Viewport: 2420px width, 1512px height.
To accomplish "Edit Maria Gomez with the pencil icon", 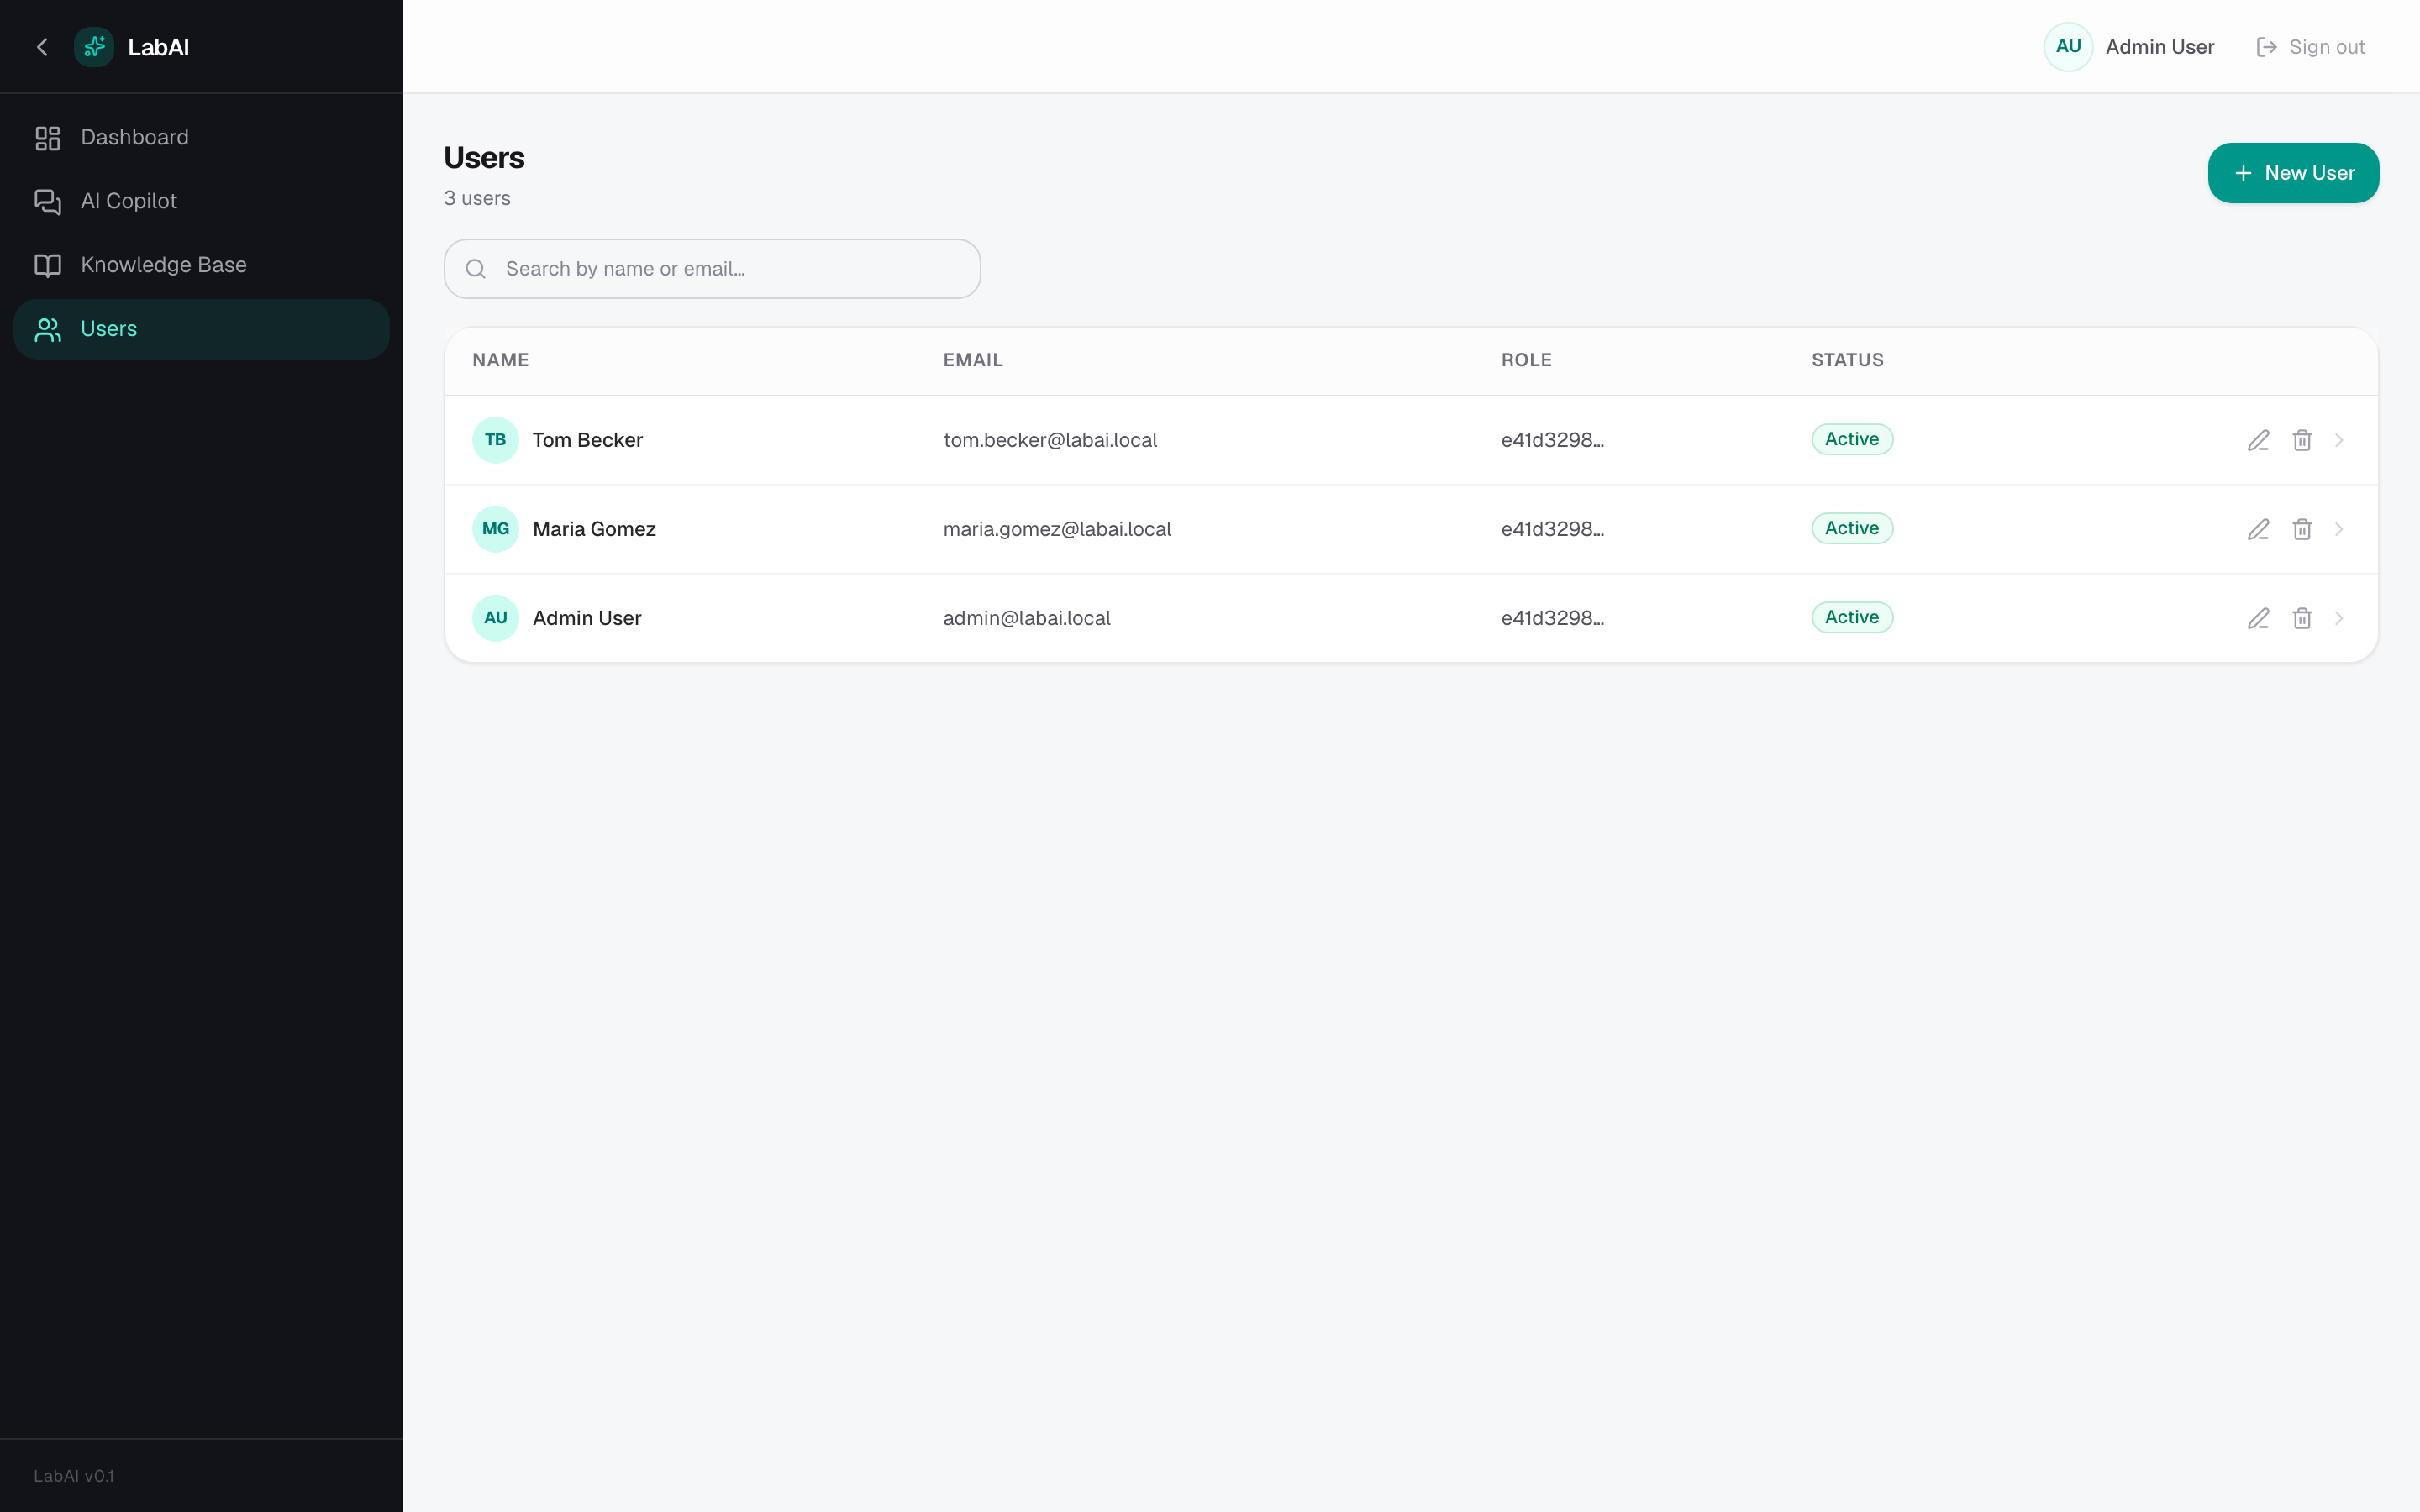I will [2258, 529].
